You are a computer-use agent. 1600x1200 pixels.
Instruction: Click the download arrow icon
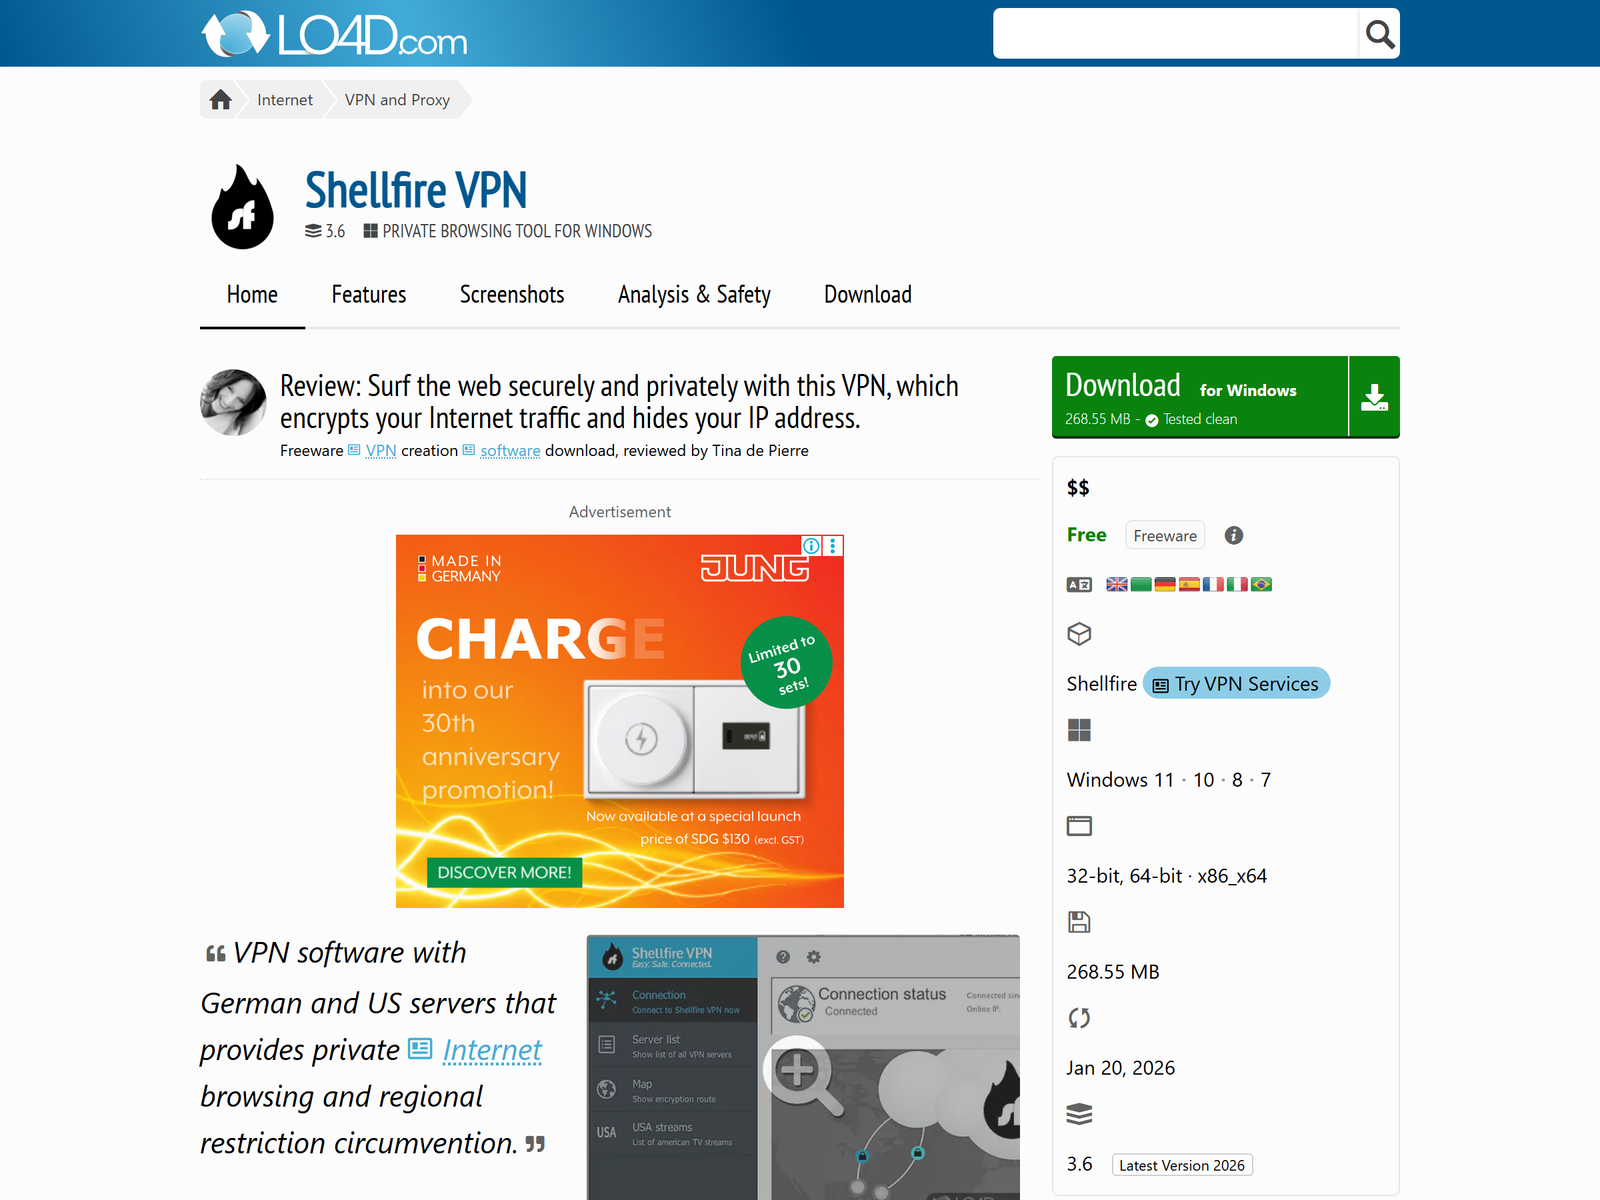coord(1375,397)
